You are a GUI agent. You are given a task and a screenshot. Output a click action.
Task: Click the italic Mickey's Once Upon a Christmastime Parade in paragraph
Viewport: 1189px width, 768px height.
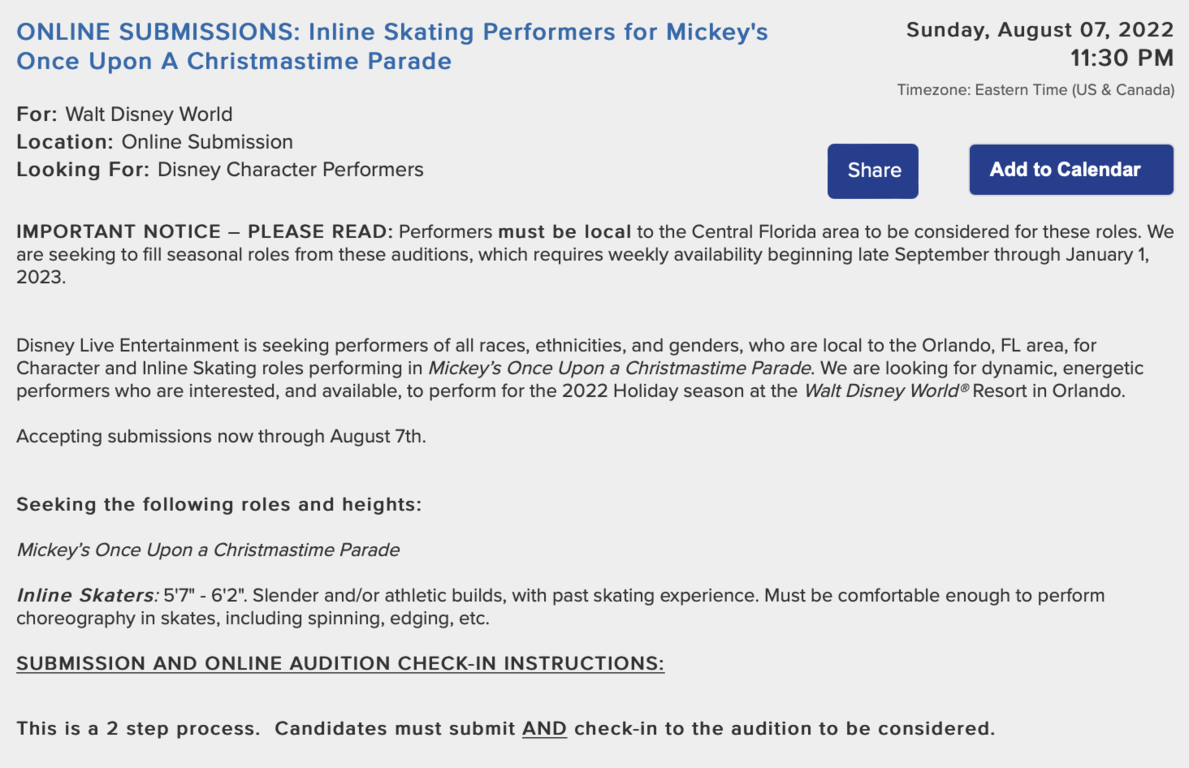click(x=620, y=368)
